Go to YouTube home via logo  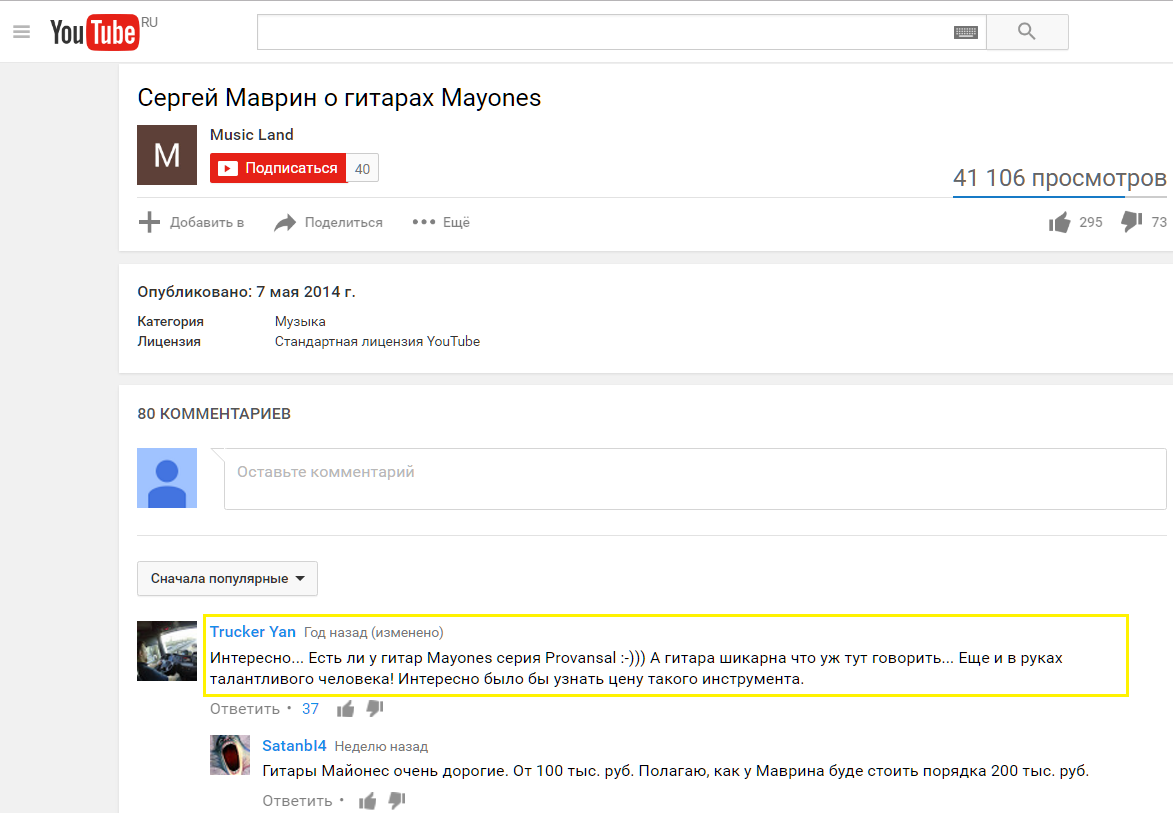(95, 32)
